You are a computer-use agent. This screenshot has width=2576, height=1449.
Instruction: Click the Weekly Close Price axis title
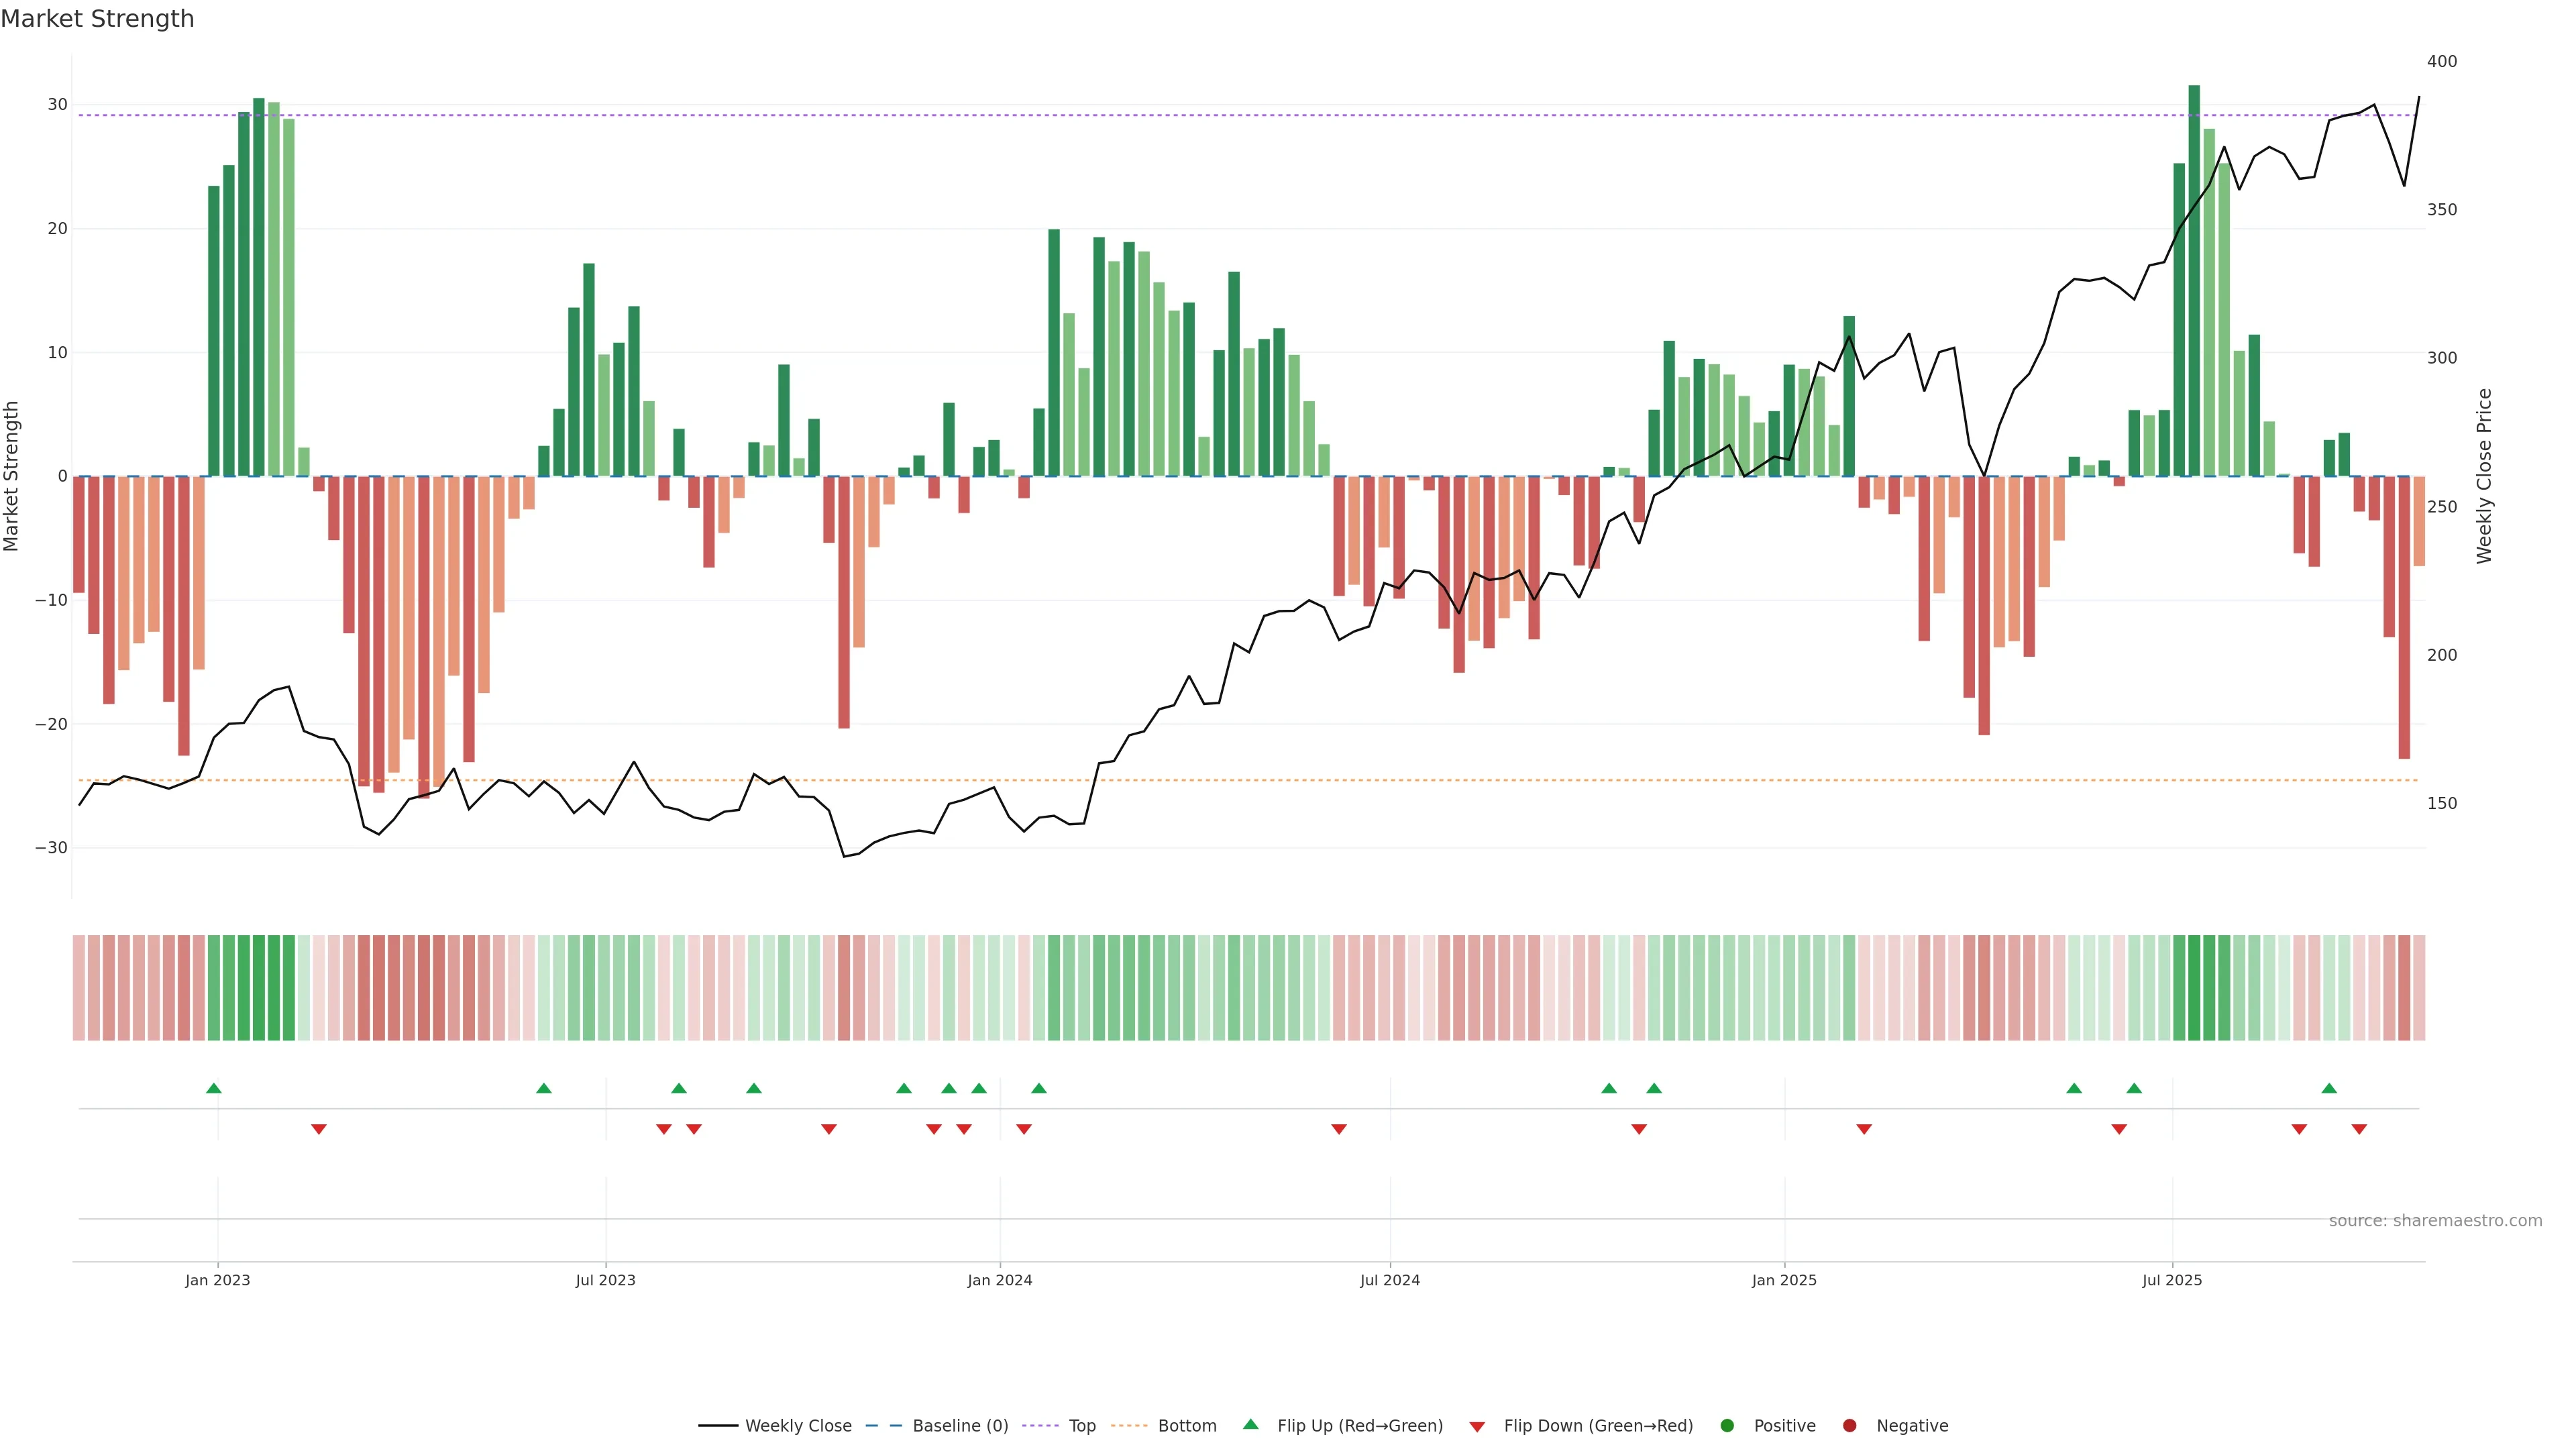click(2484, 476)
